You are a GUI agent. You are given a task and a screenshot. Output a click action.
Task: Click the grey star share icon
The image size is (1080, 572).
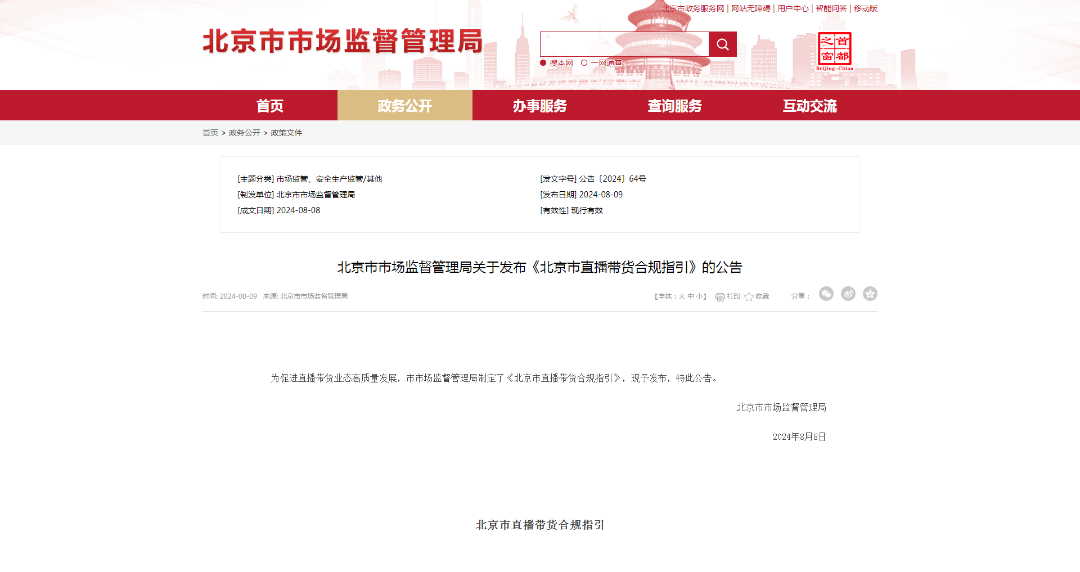870,294
